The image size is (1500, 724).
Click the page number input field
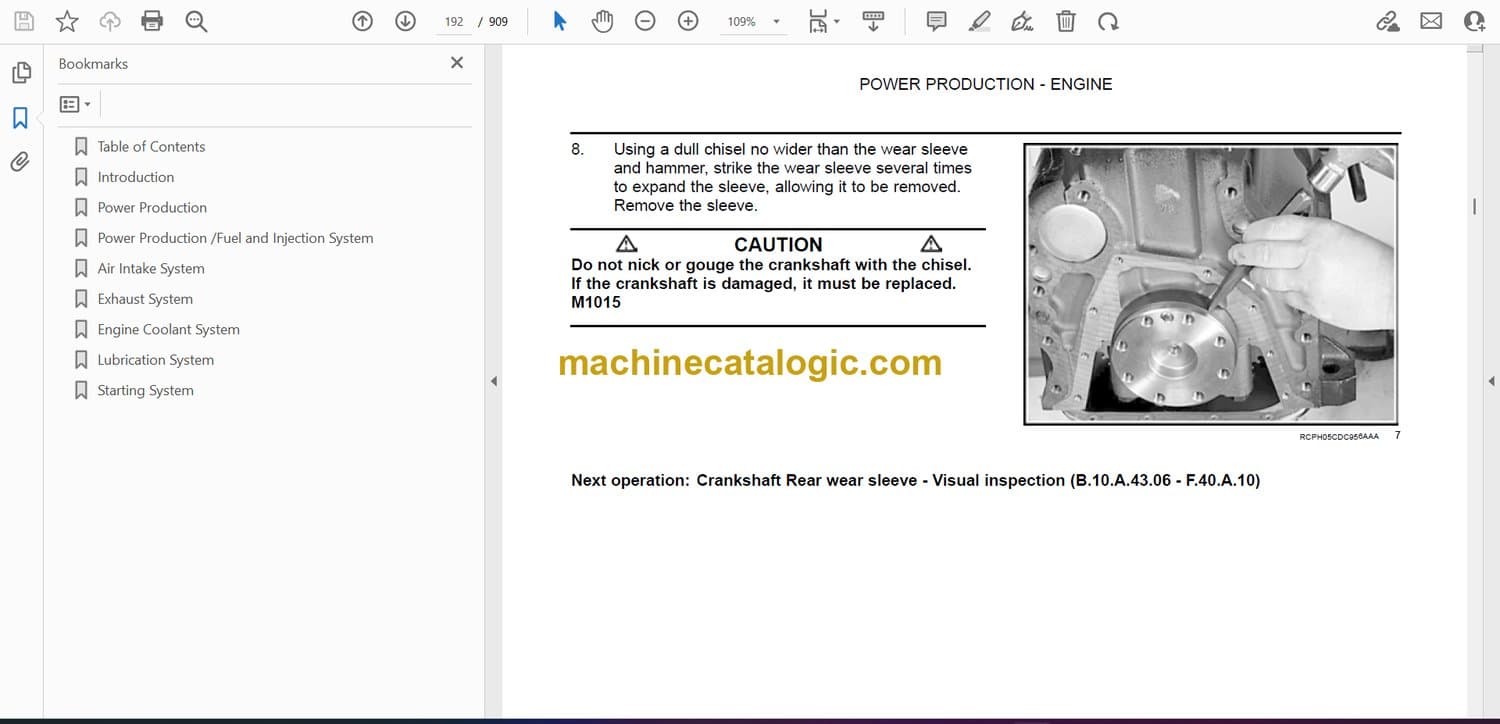(x=454, y=21)
